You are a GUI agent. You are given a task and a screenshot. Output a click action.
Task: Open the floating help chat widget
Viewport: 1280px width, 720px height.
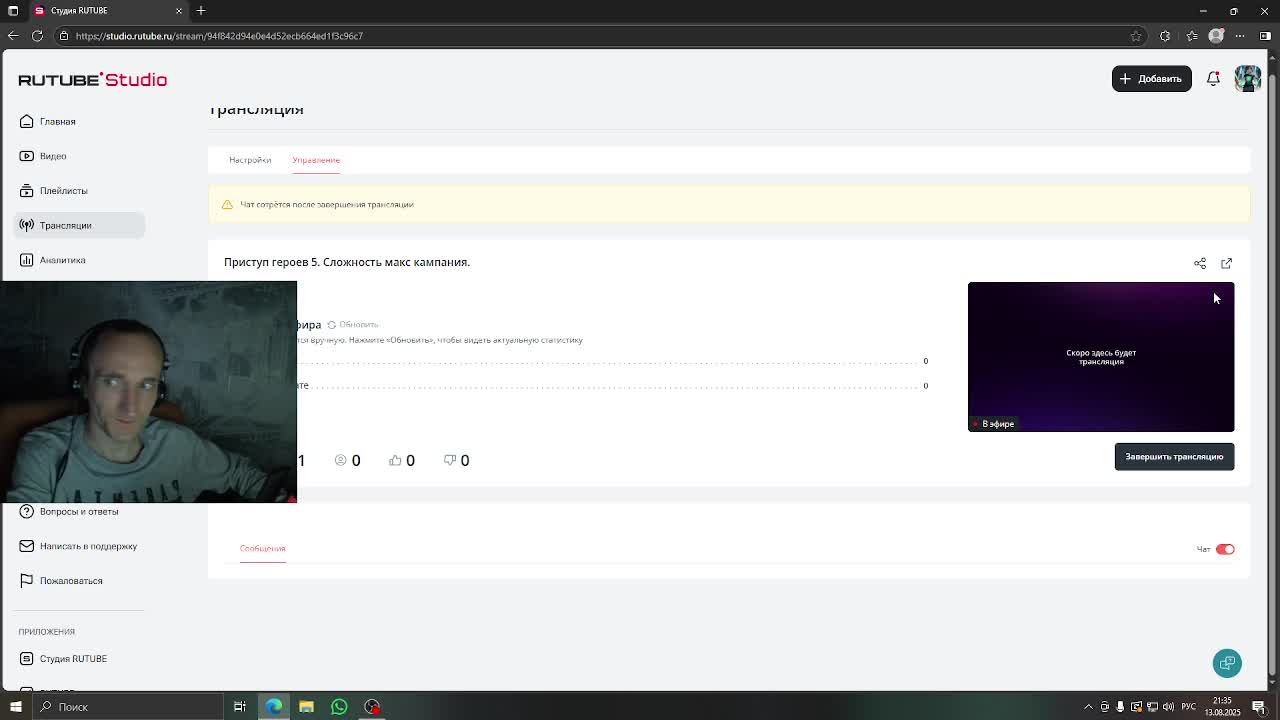click(1227, 663)
